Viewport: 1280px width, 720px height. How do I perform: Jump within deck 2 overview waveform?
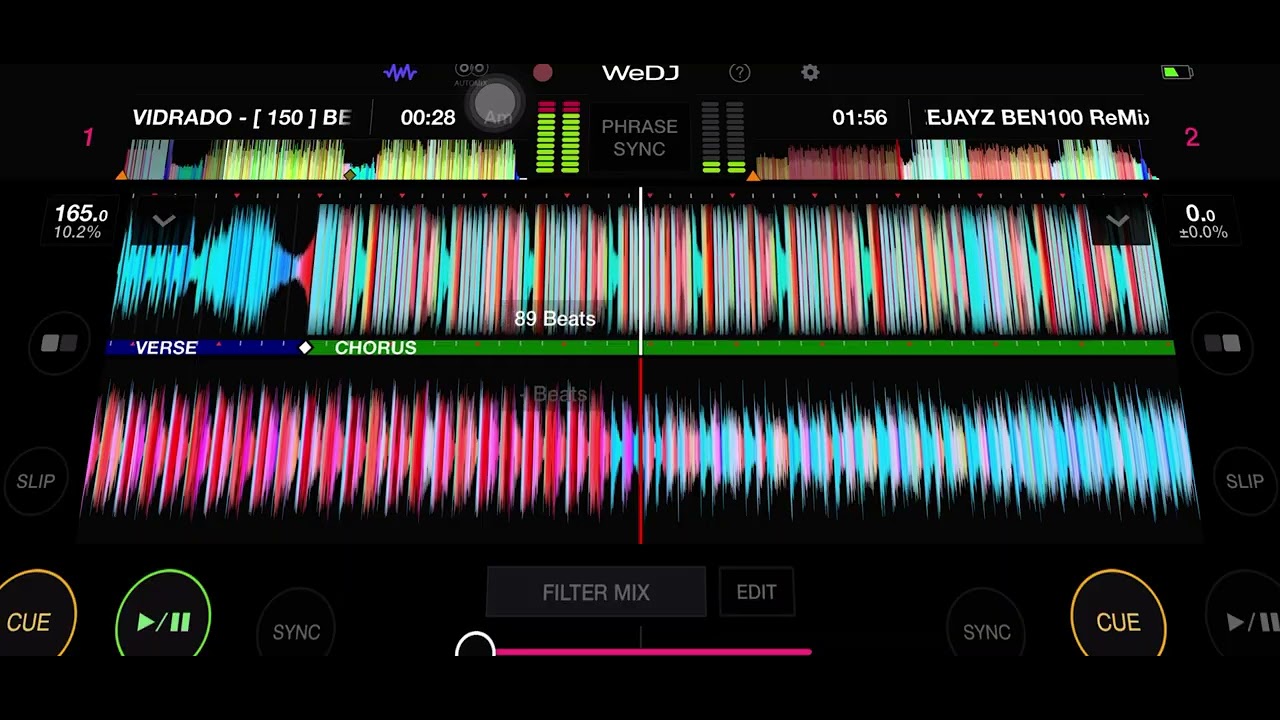coord(955,160)
